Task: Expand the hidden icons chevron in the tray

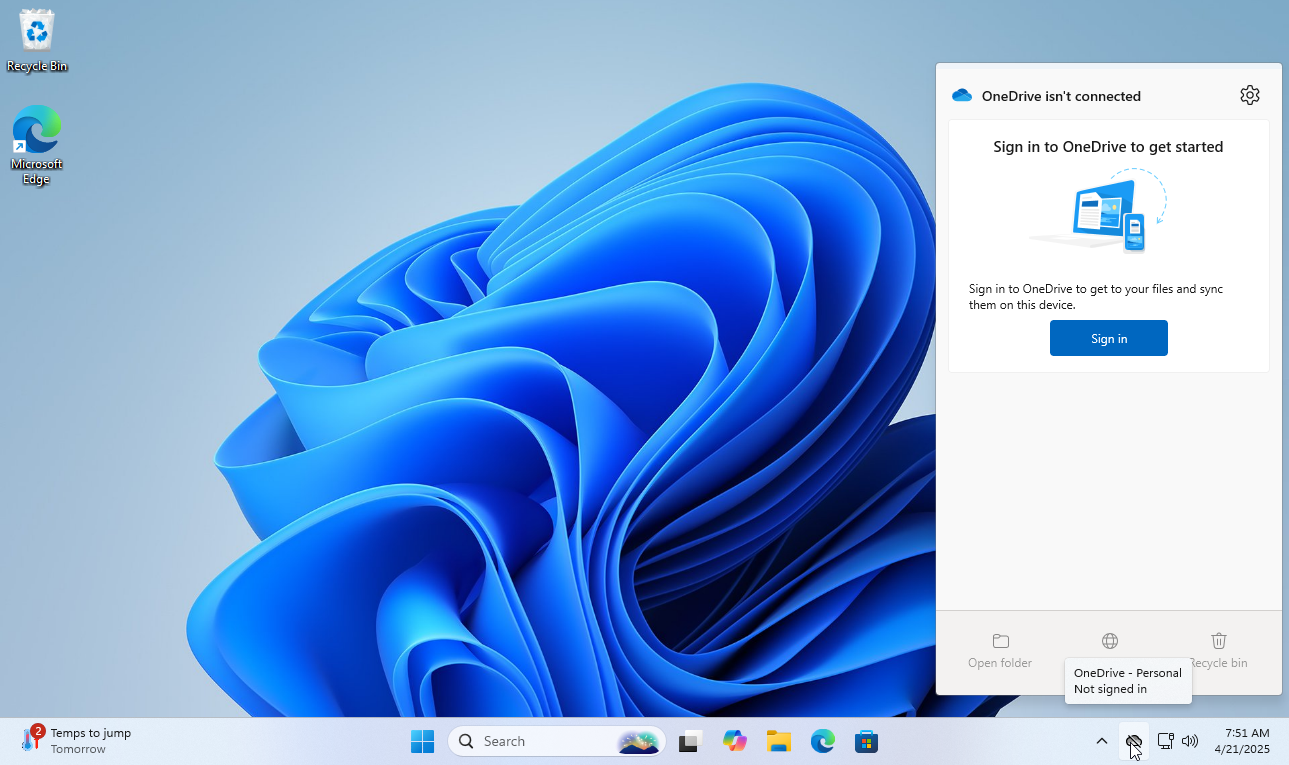Action: pos(1101,741)
